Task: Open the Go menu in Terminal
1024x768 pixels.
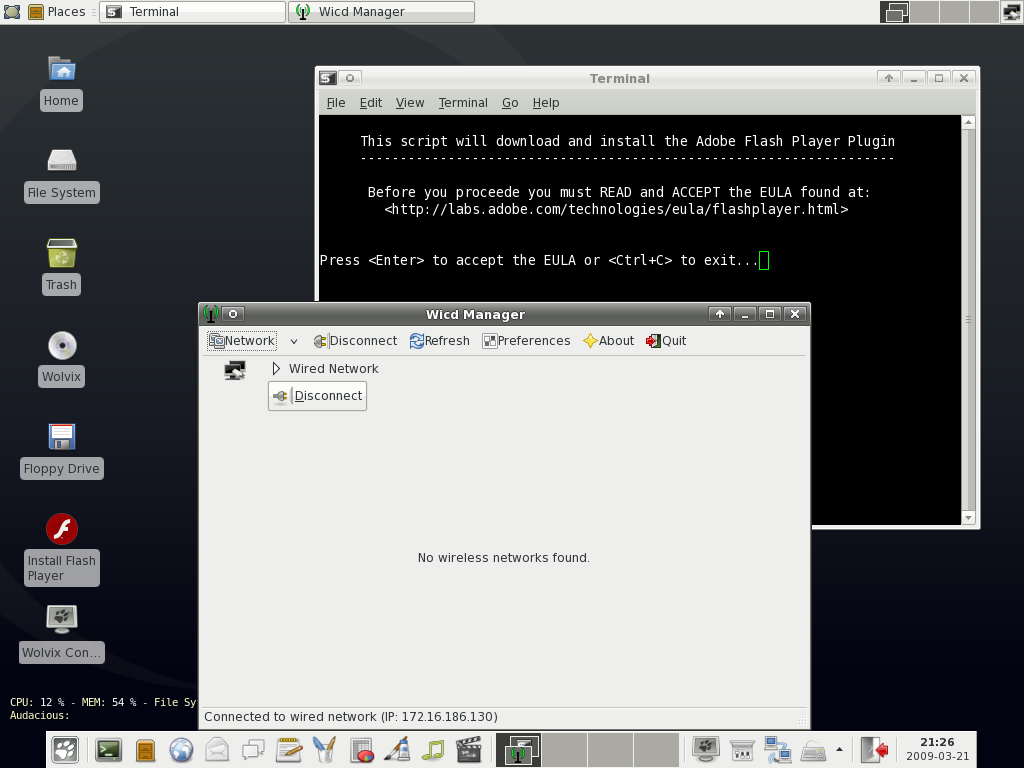Action: [x=510, y=103]
